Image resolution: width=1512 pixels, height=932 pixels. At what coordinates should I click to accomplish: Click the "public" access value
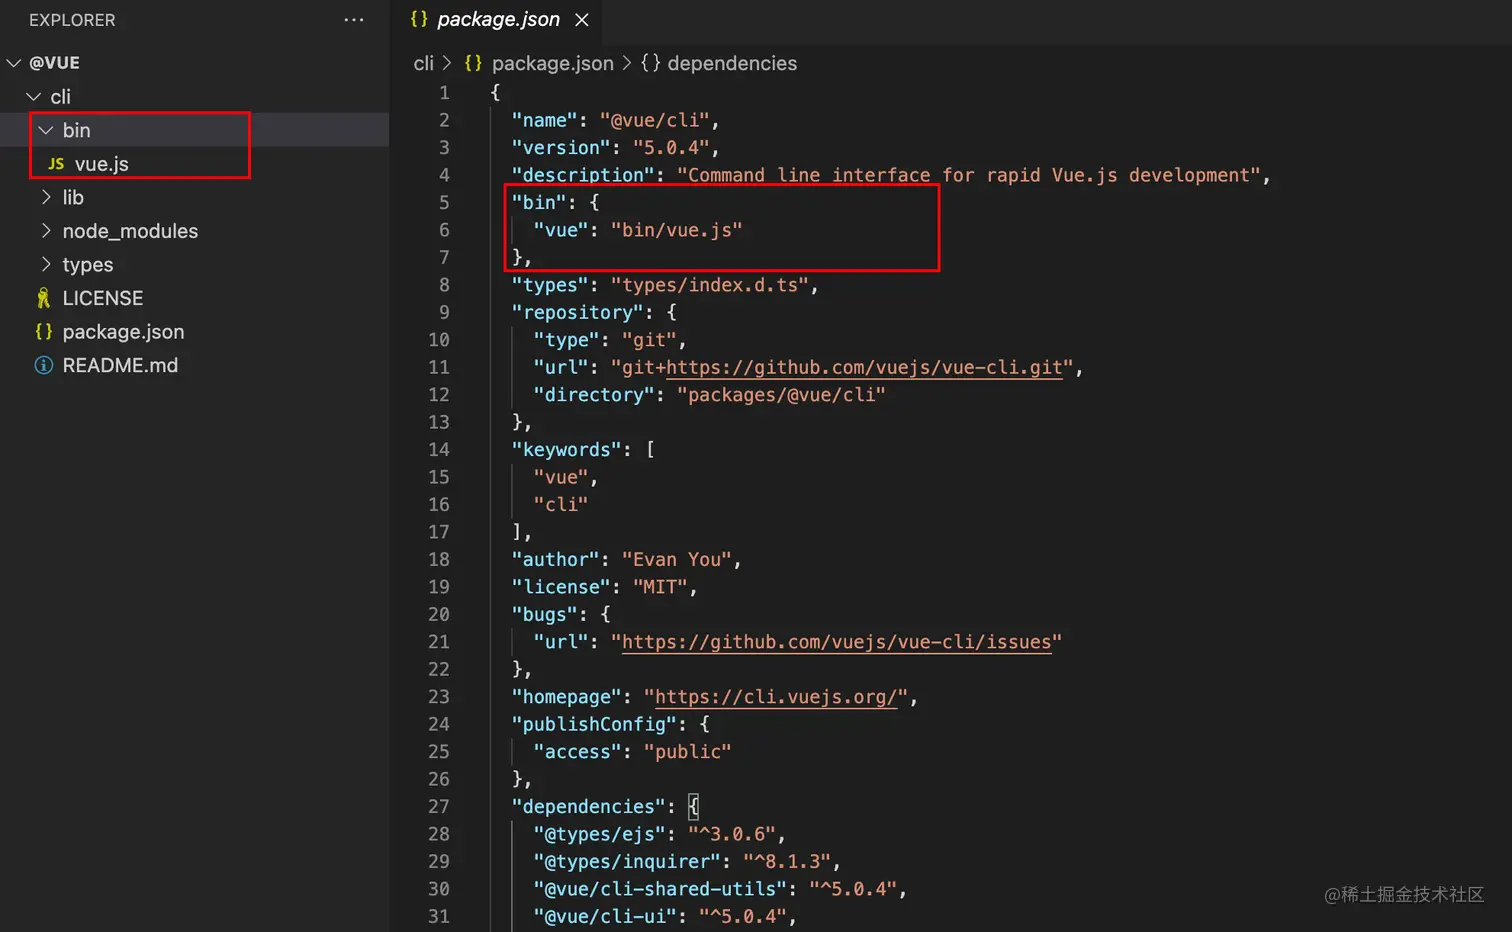688,752
